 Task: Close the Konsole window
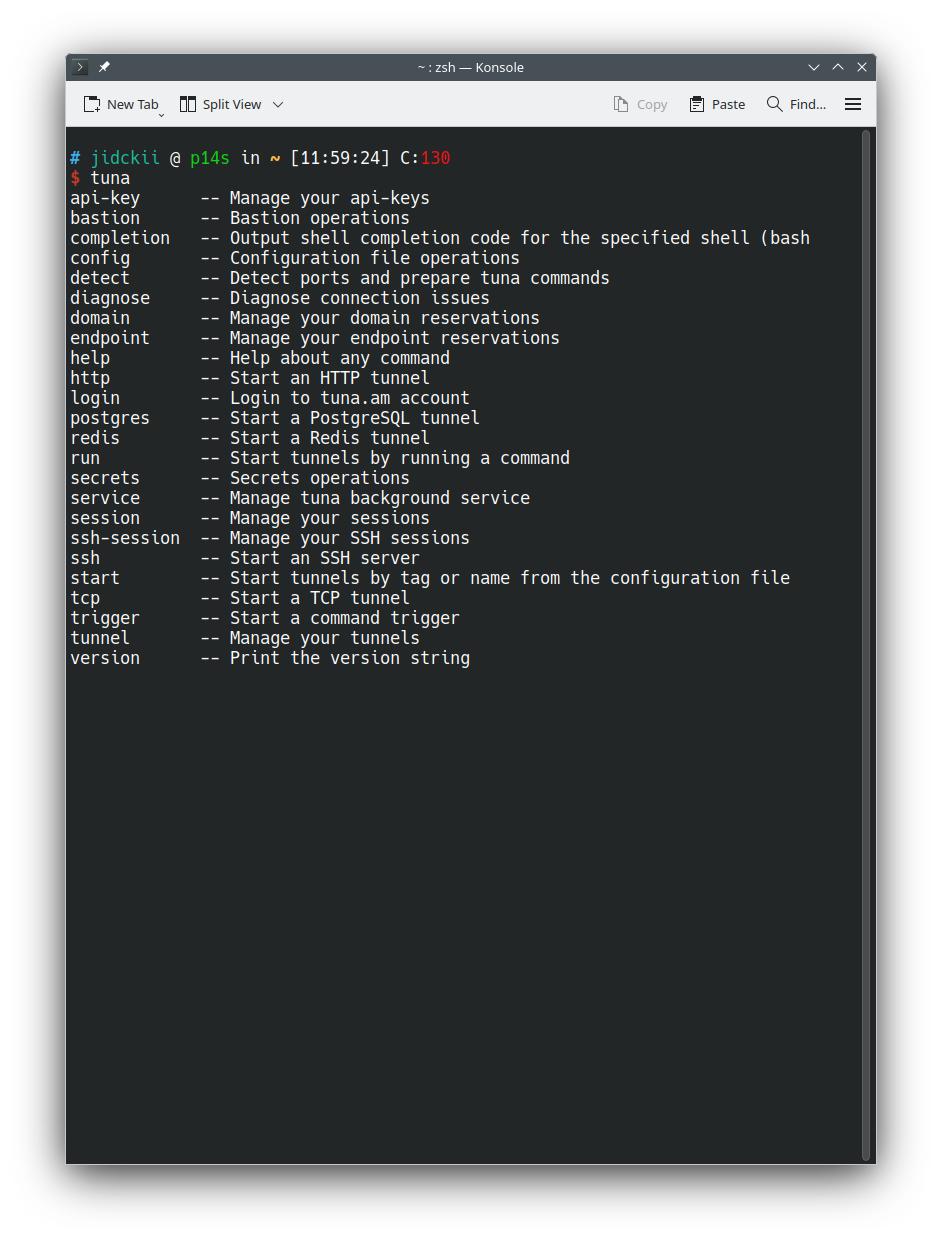(x=862, y=67)
